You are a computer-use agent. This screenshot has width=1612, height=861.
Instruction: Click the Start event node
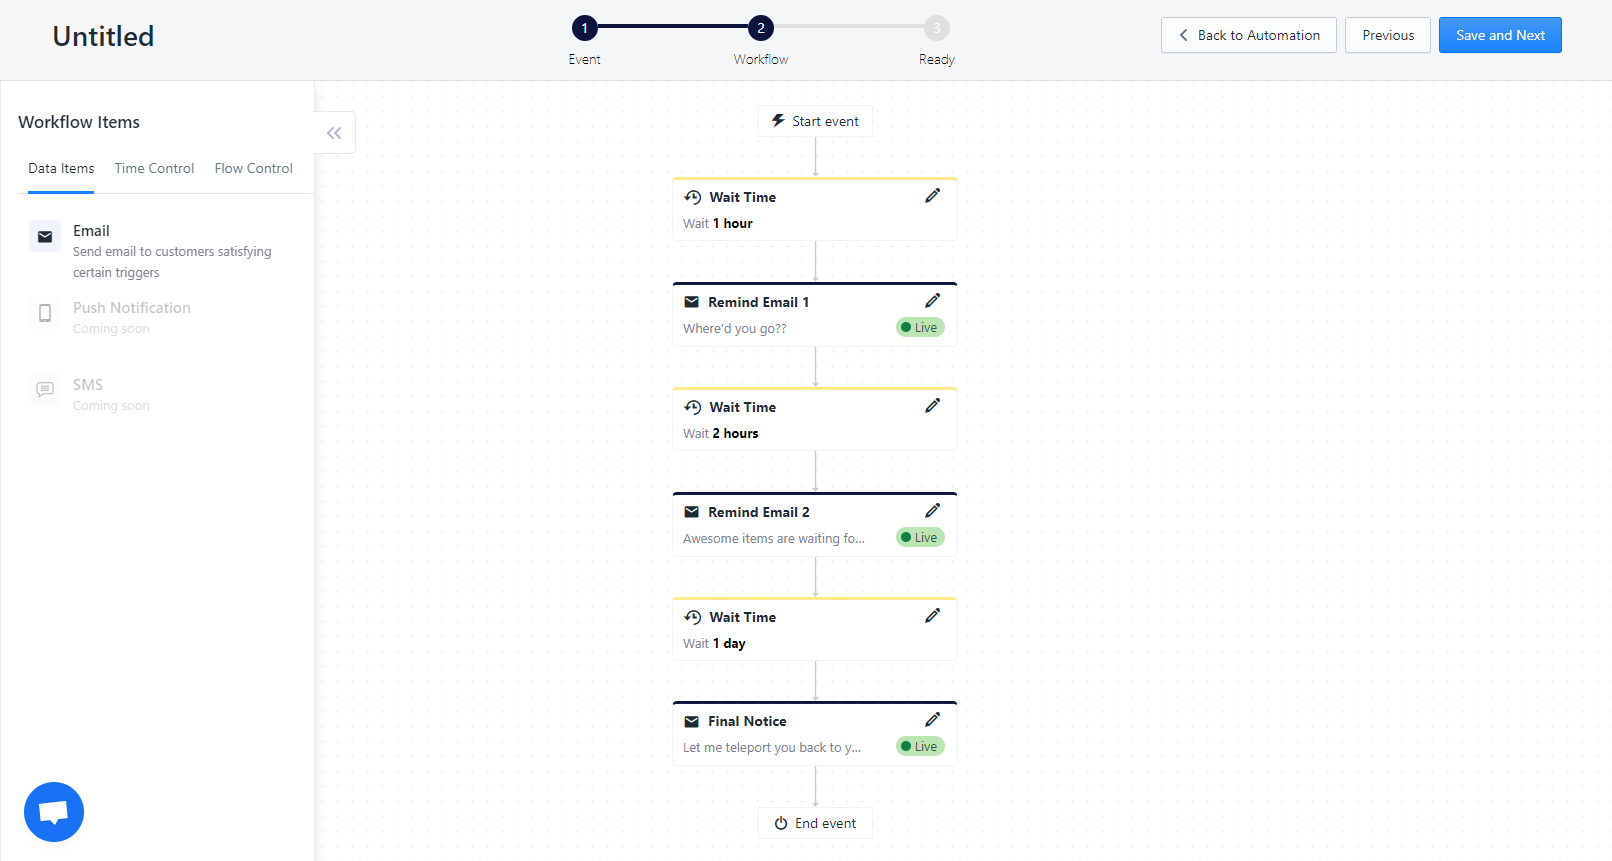[815, 121]
